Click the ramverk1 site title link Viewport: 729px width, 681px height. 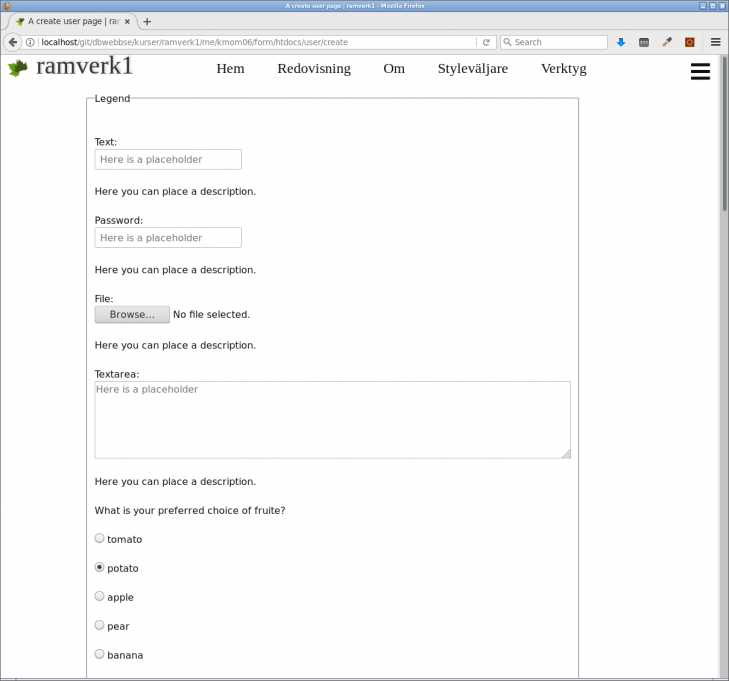click(x=84, y=66)
